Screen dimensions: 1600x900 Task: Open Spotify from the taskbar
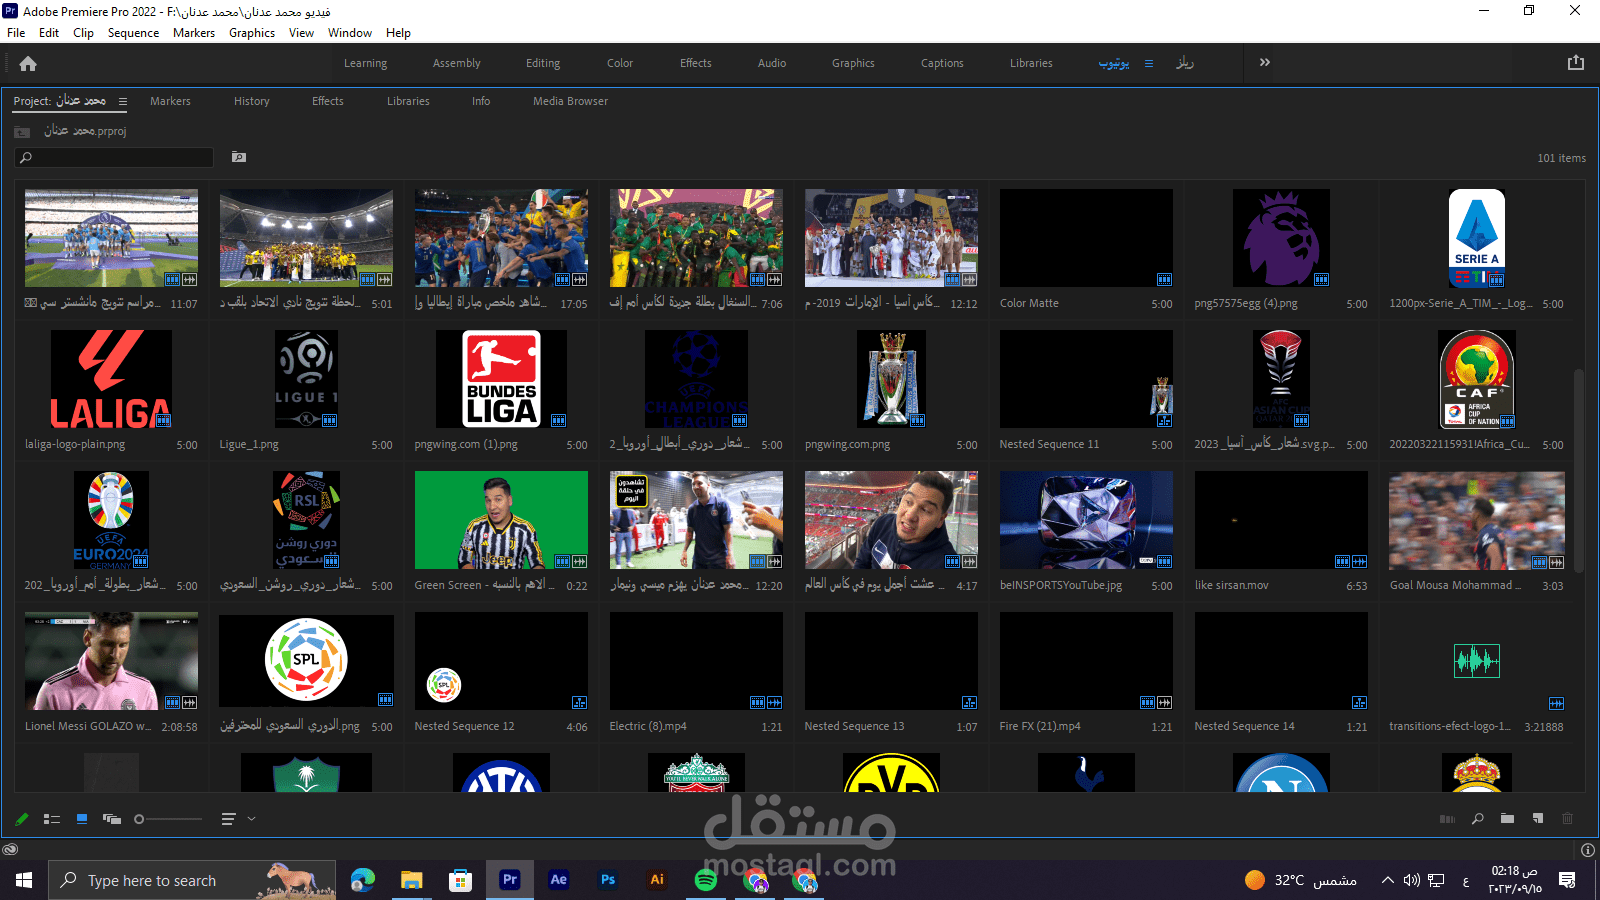(706, 880)
